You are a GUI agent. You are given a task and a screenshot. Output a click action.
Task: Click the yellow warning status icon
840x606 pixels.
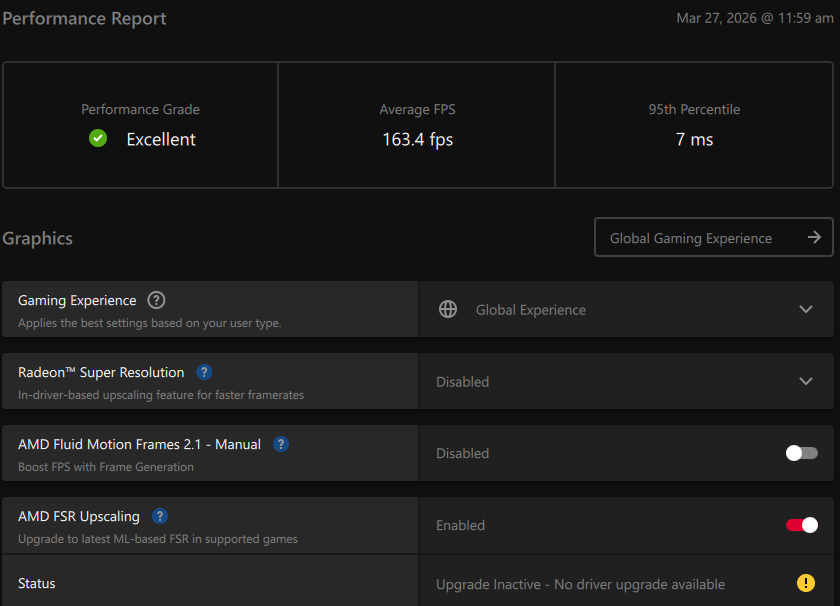806,583
